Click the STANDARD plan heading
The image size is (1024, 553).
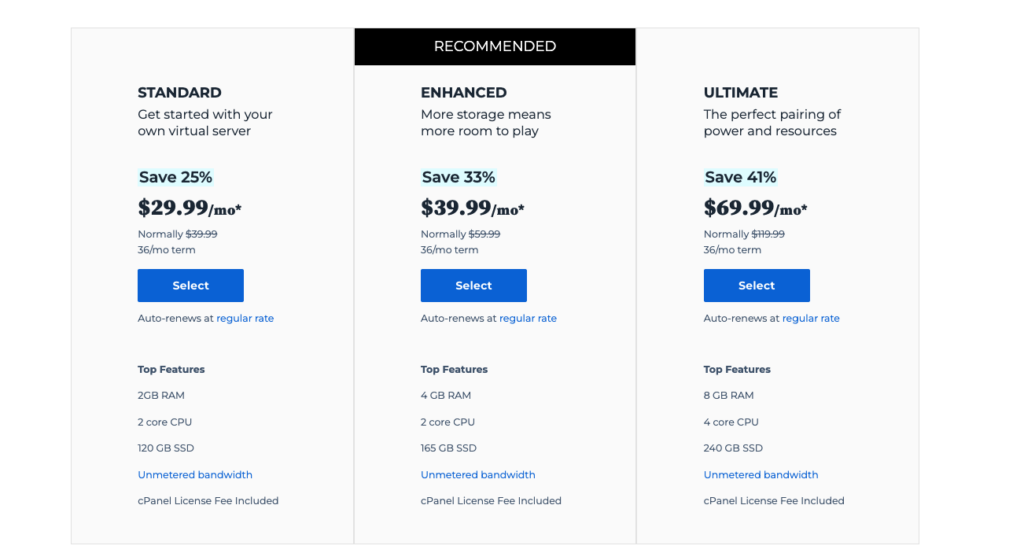(180, 93)
